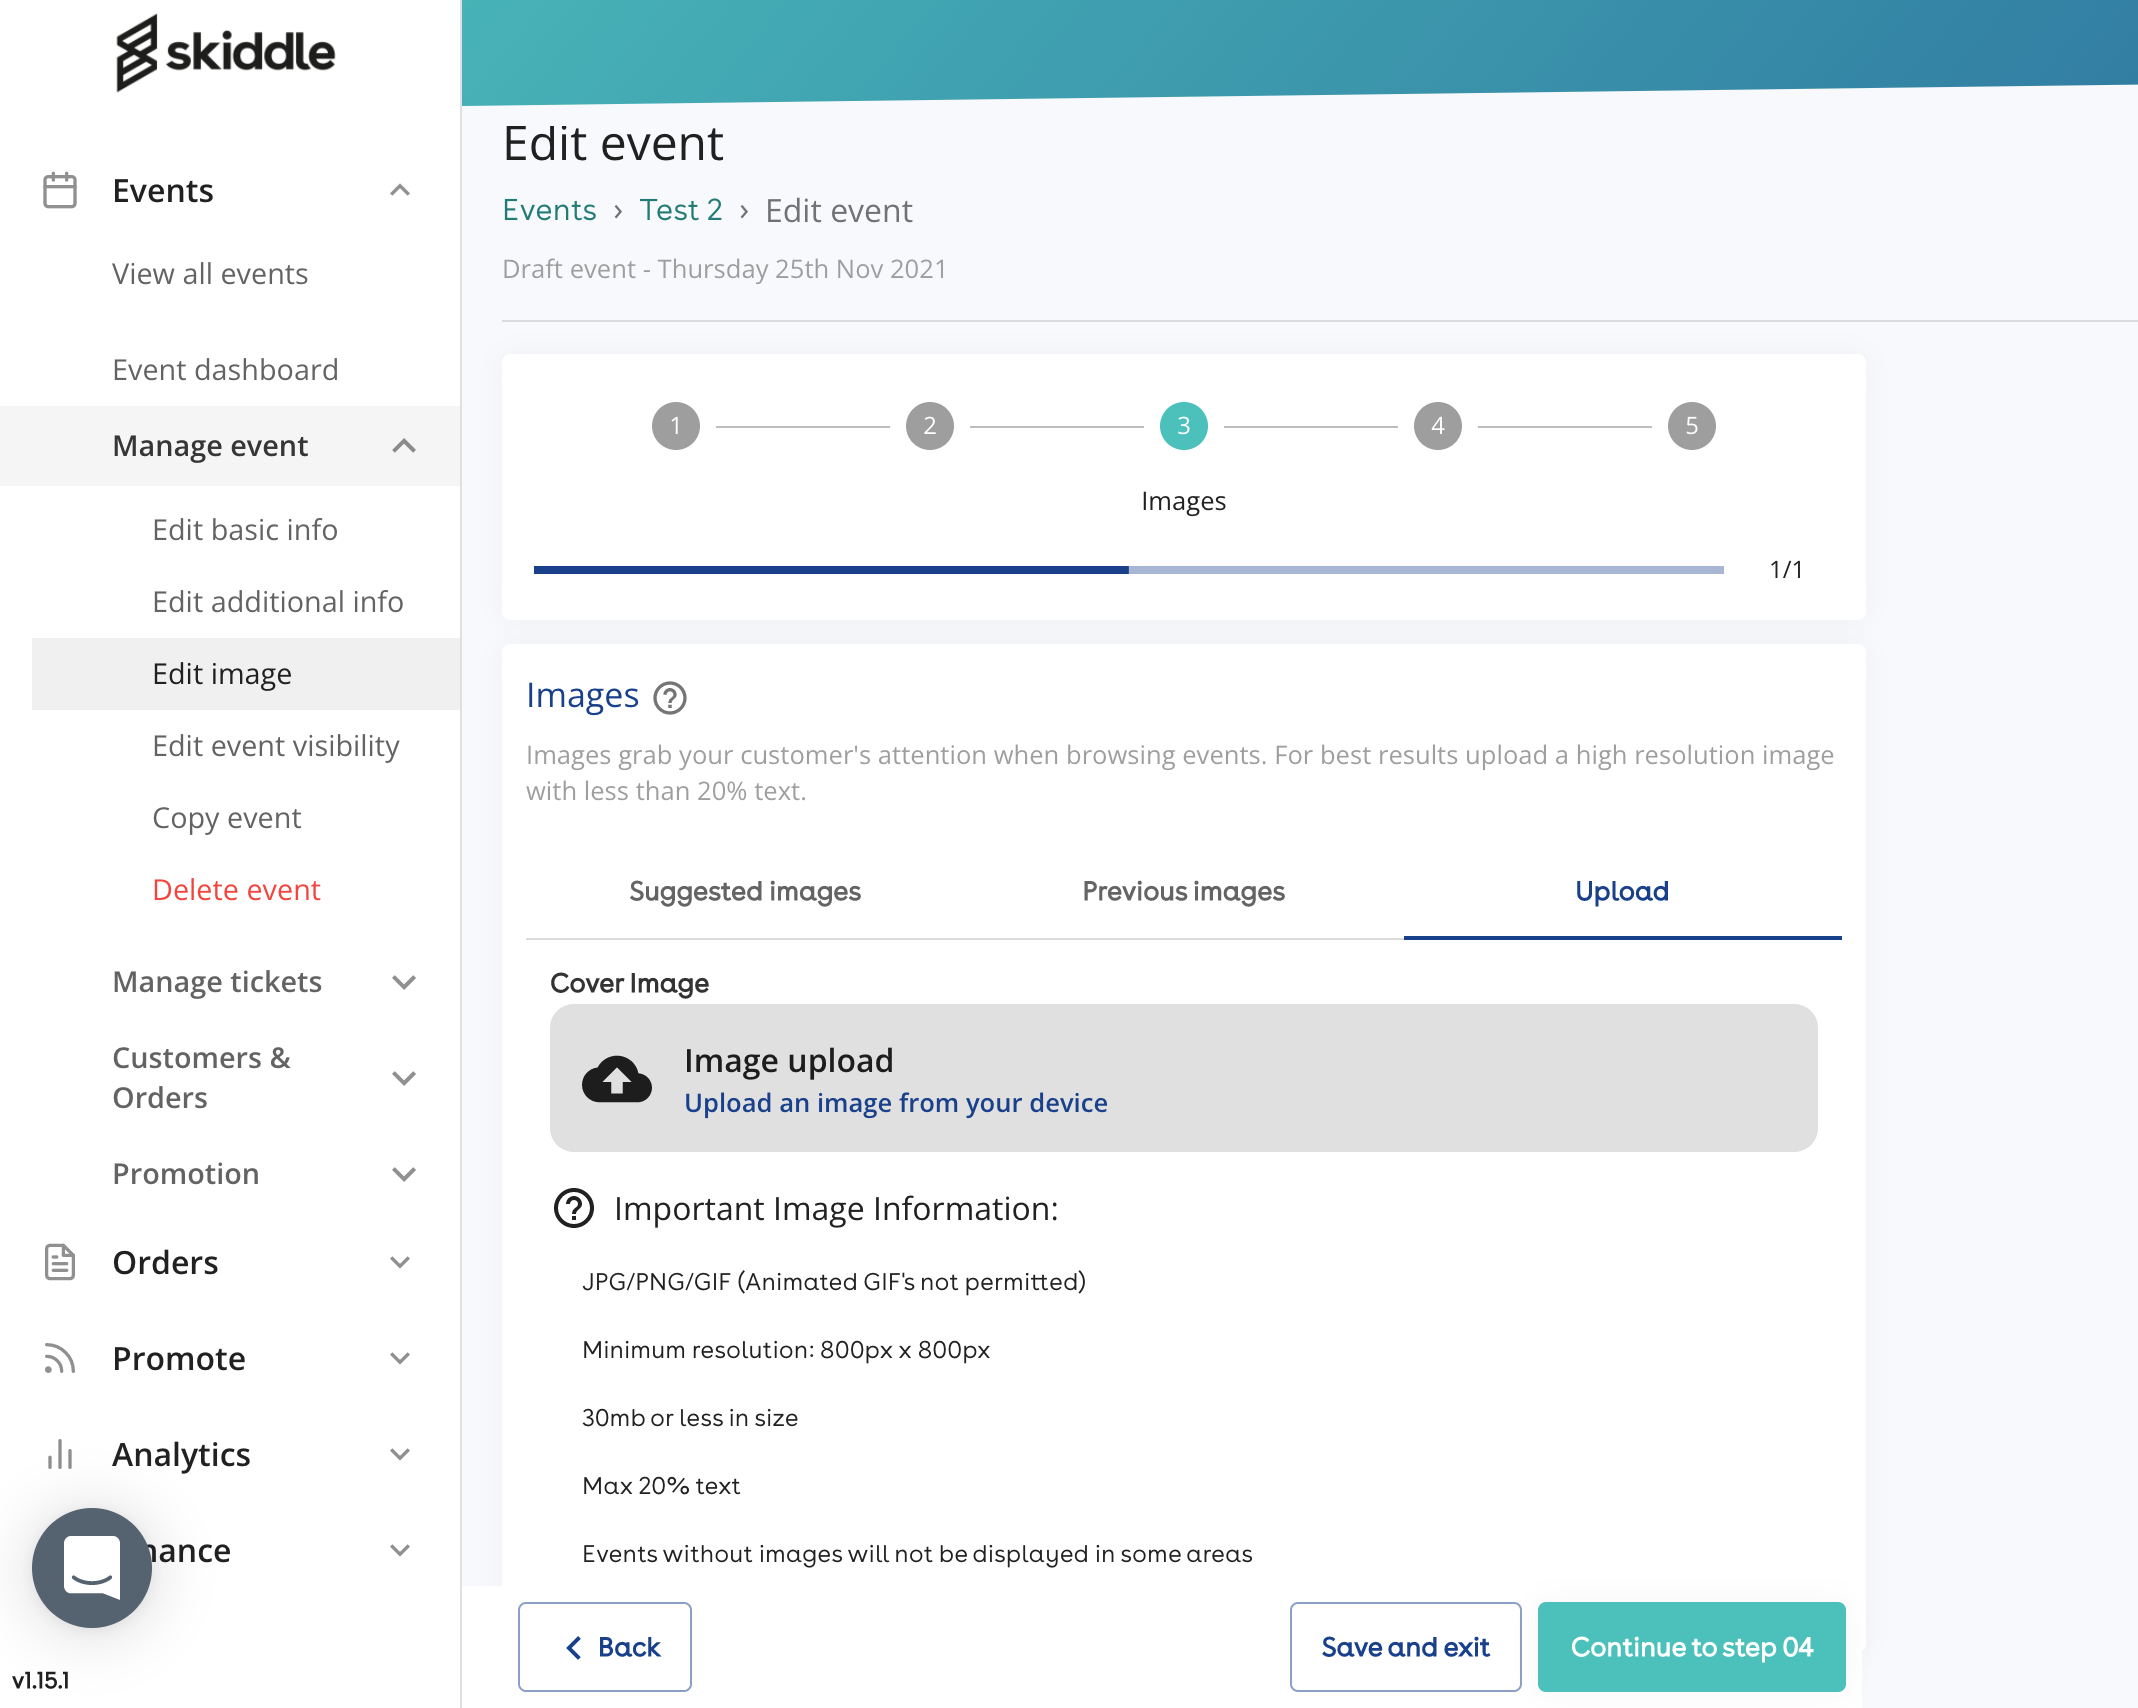Expand Customers & Orders section
The image size is (2138, 1708).
pyautogui.click(x=404, y=1078)
